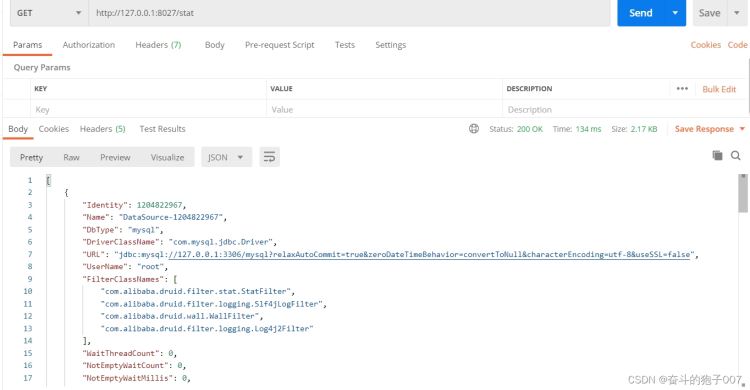Select the Visualize response view
The height and width of the screenshot is (390, 750).
click(x=167, y=157)
